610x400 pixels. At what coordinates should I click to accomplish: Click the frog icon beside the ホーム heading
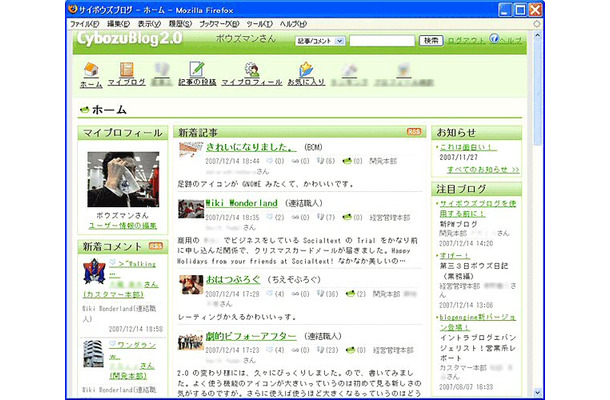click(84, 110)
